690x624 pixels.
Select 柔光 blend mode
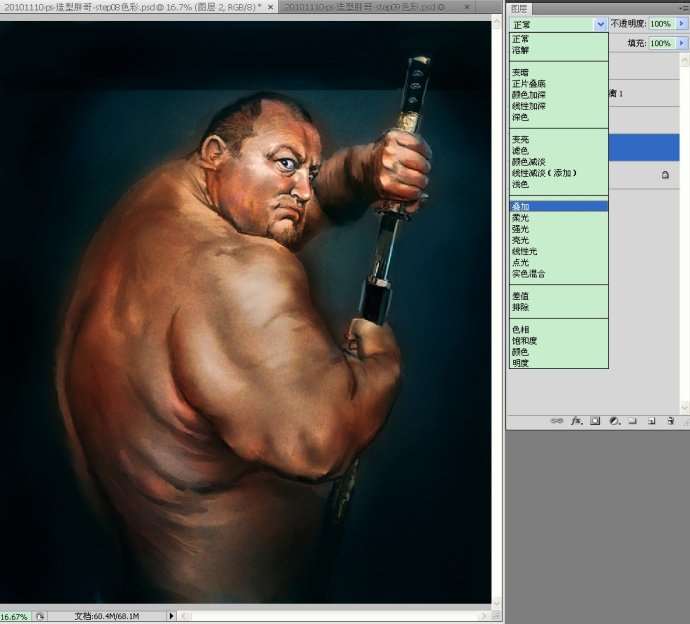tap(559, 218)
